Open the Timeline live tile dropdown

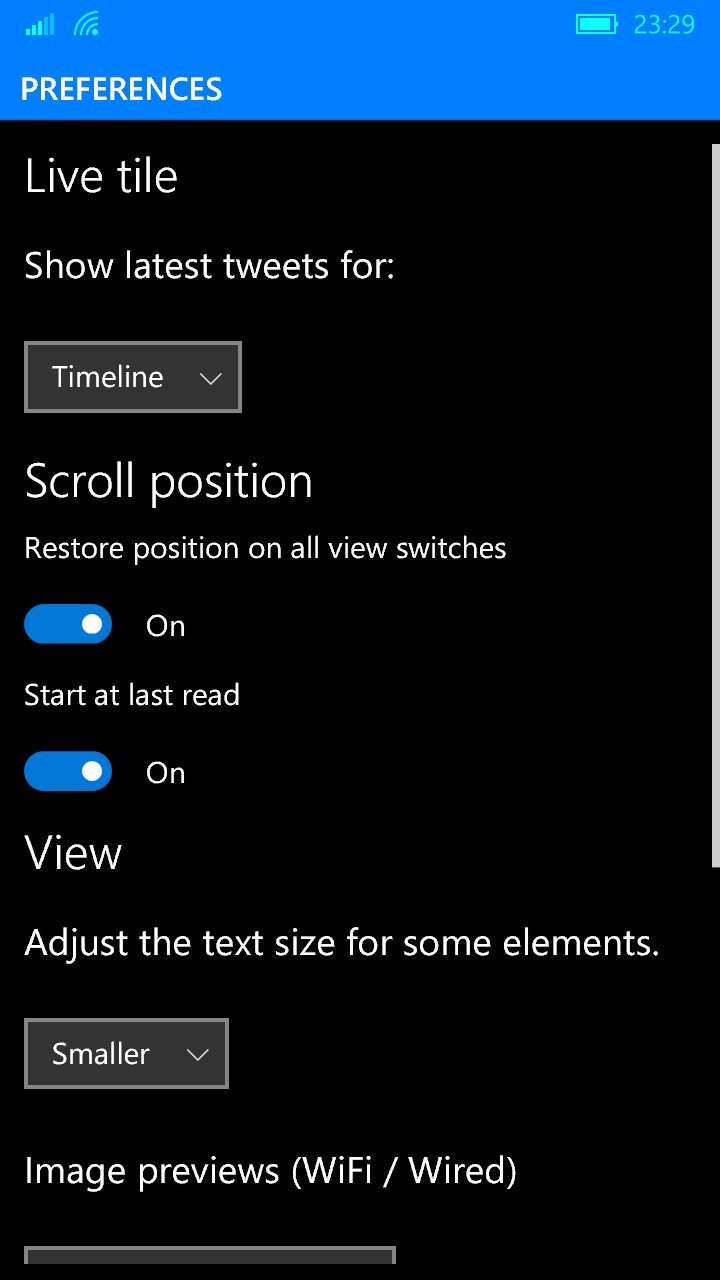(133, 377)
